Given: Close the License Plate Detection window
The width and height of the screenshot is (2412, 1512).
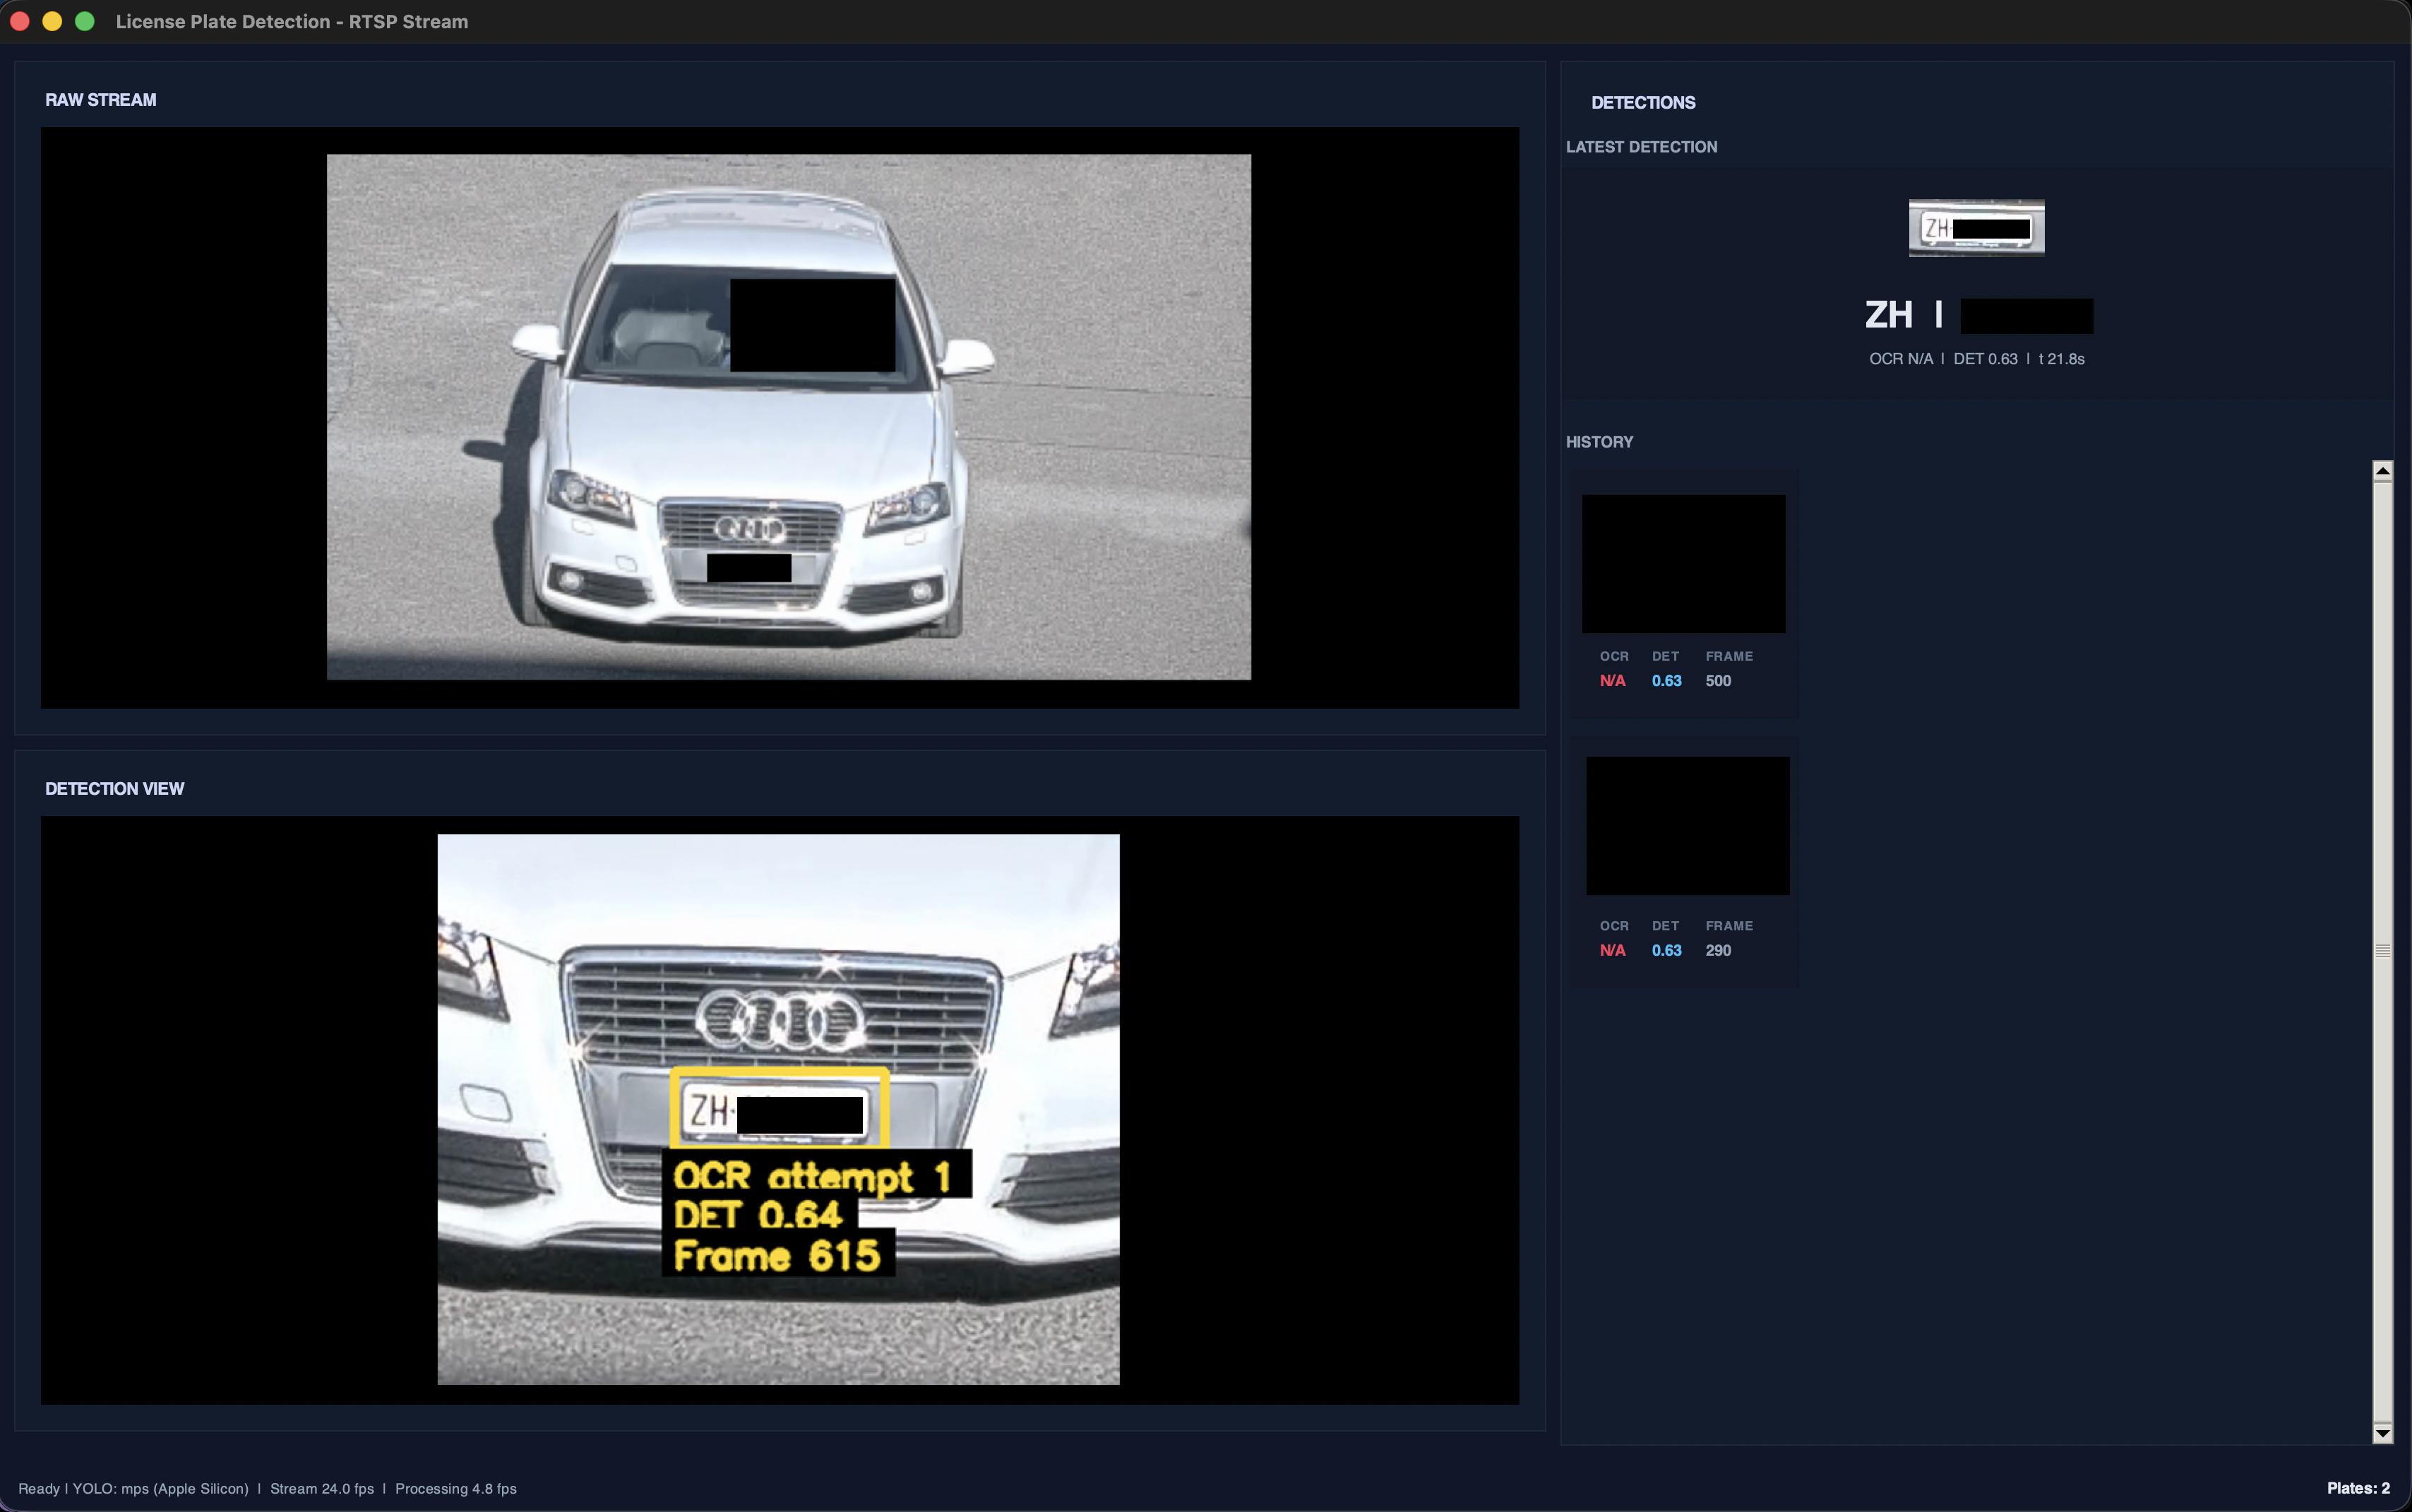Looking at the screenshot, I should click(x=20, y=21).
